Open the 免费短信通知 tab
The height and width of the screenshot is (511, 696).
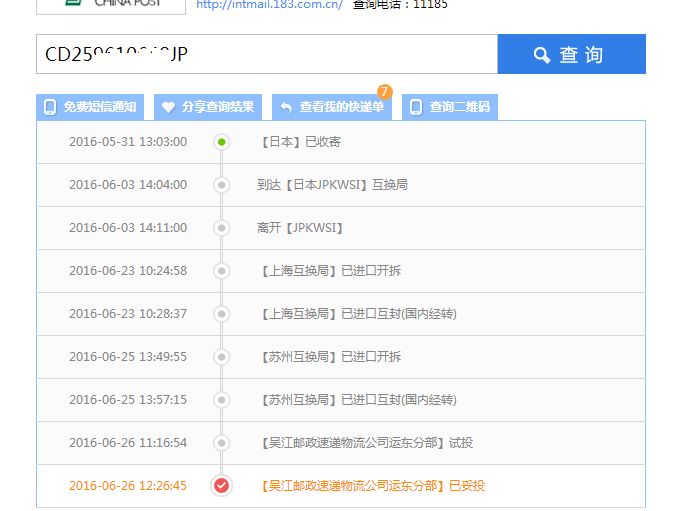(x=90, y=107)
